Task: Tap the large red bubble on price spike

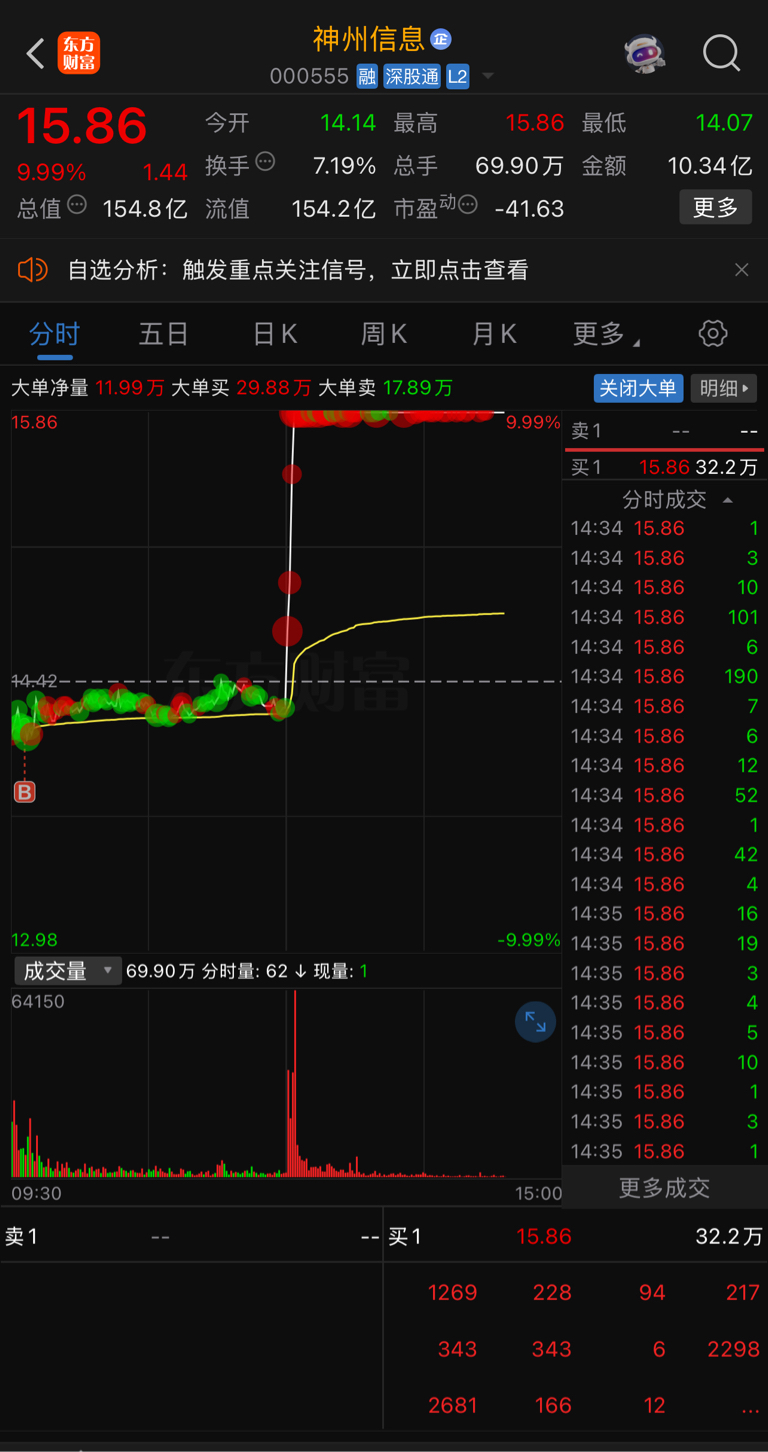Action: [287, 630]
